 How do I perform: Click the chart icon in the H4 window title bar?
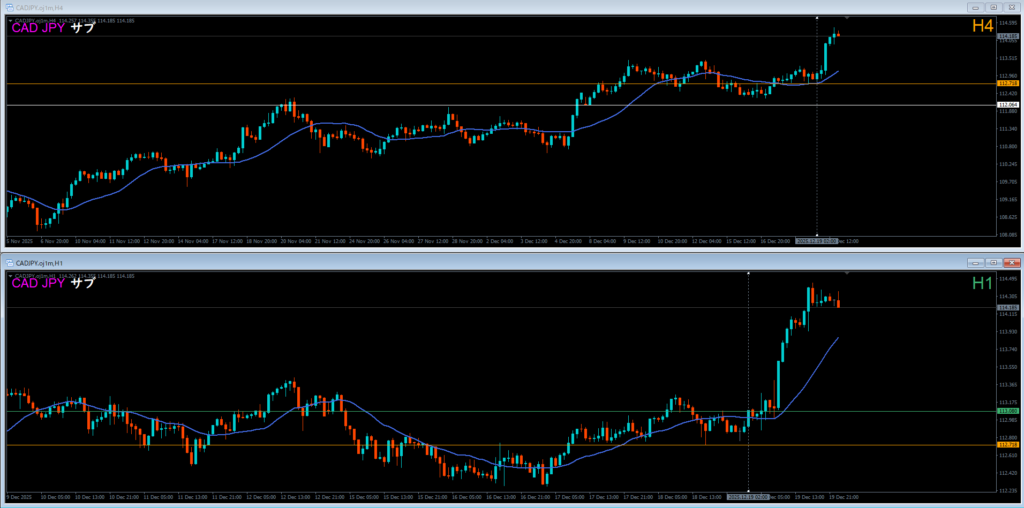[x=7, y=7]
